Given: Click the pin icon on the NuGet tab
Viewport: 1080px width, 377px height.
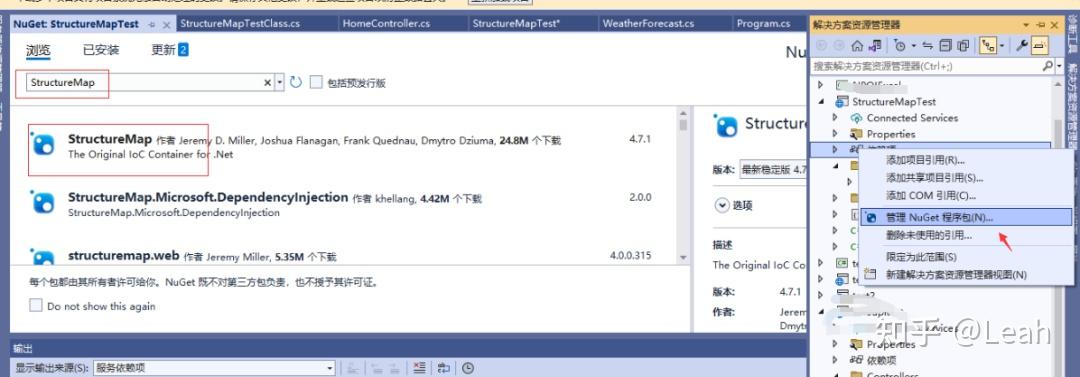Looking at the screenshot, I should click(152, 24).
